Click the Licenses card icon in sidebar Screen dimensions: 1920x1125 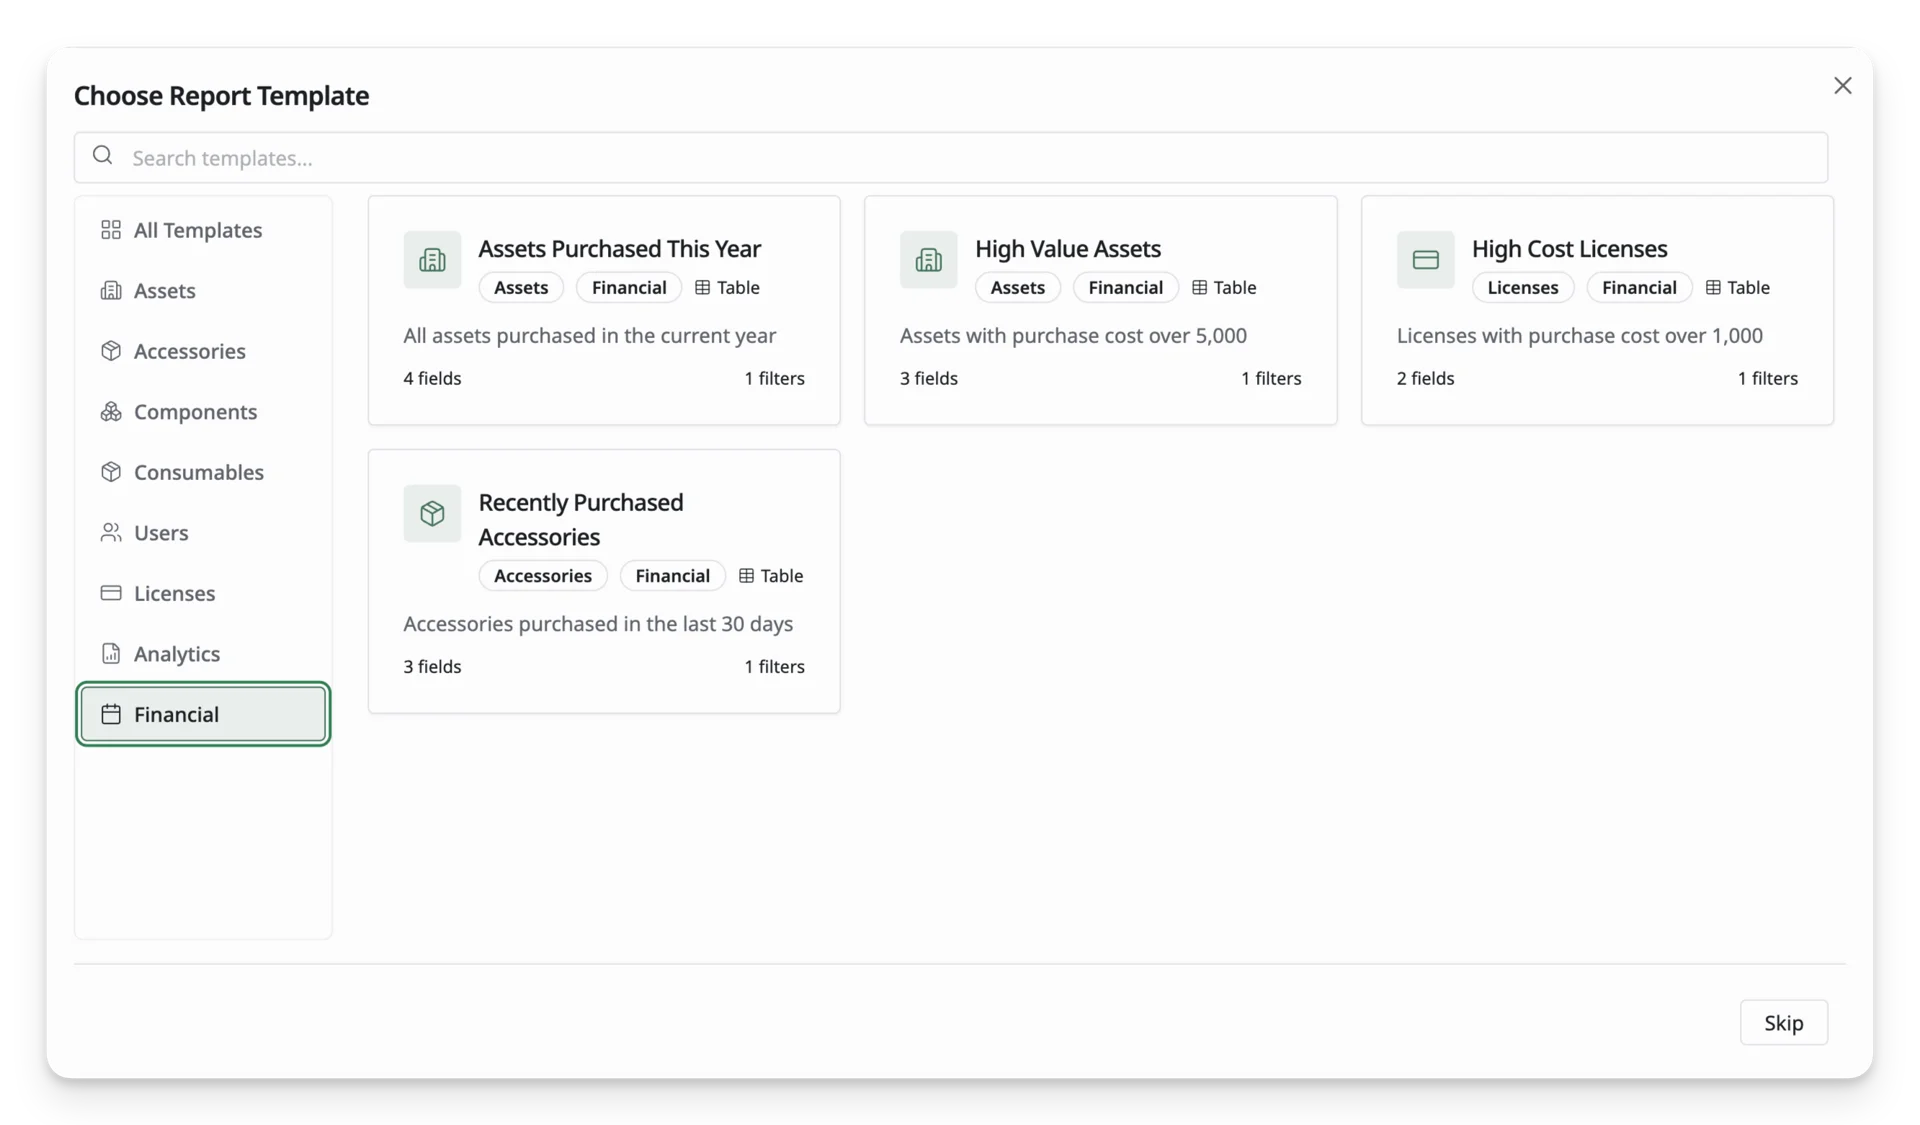[x=111, y=593]
